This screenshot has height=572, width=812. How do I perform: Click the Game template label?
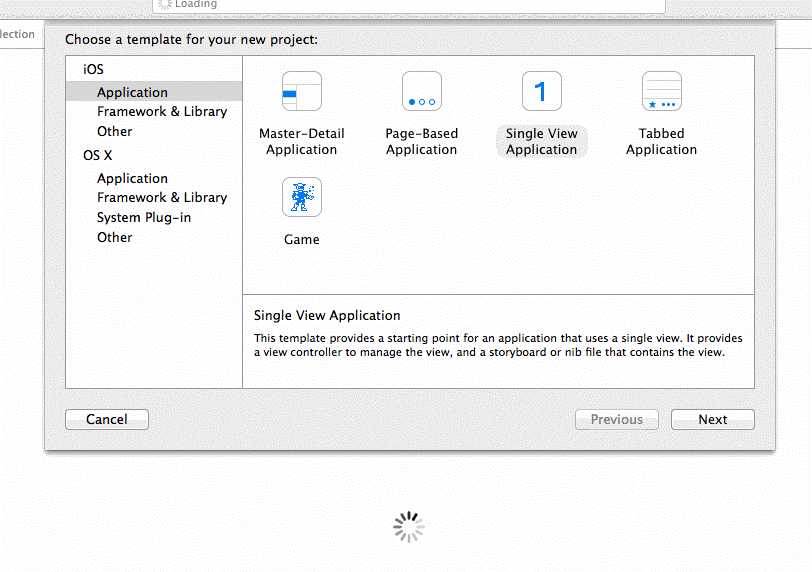[x=301, y=240]
